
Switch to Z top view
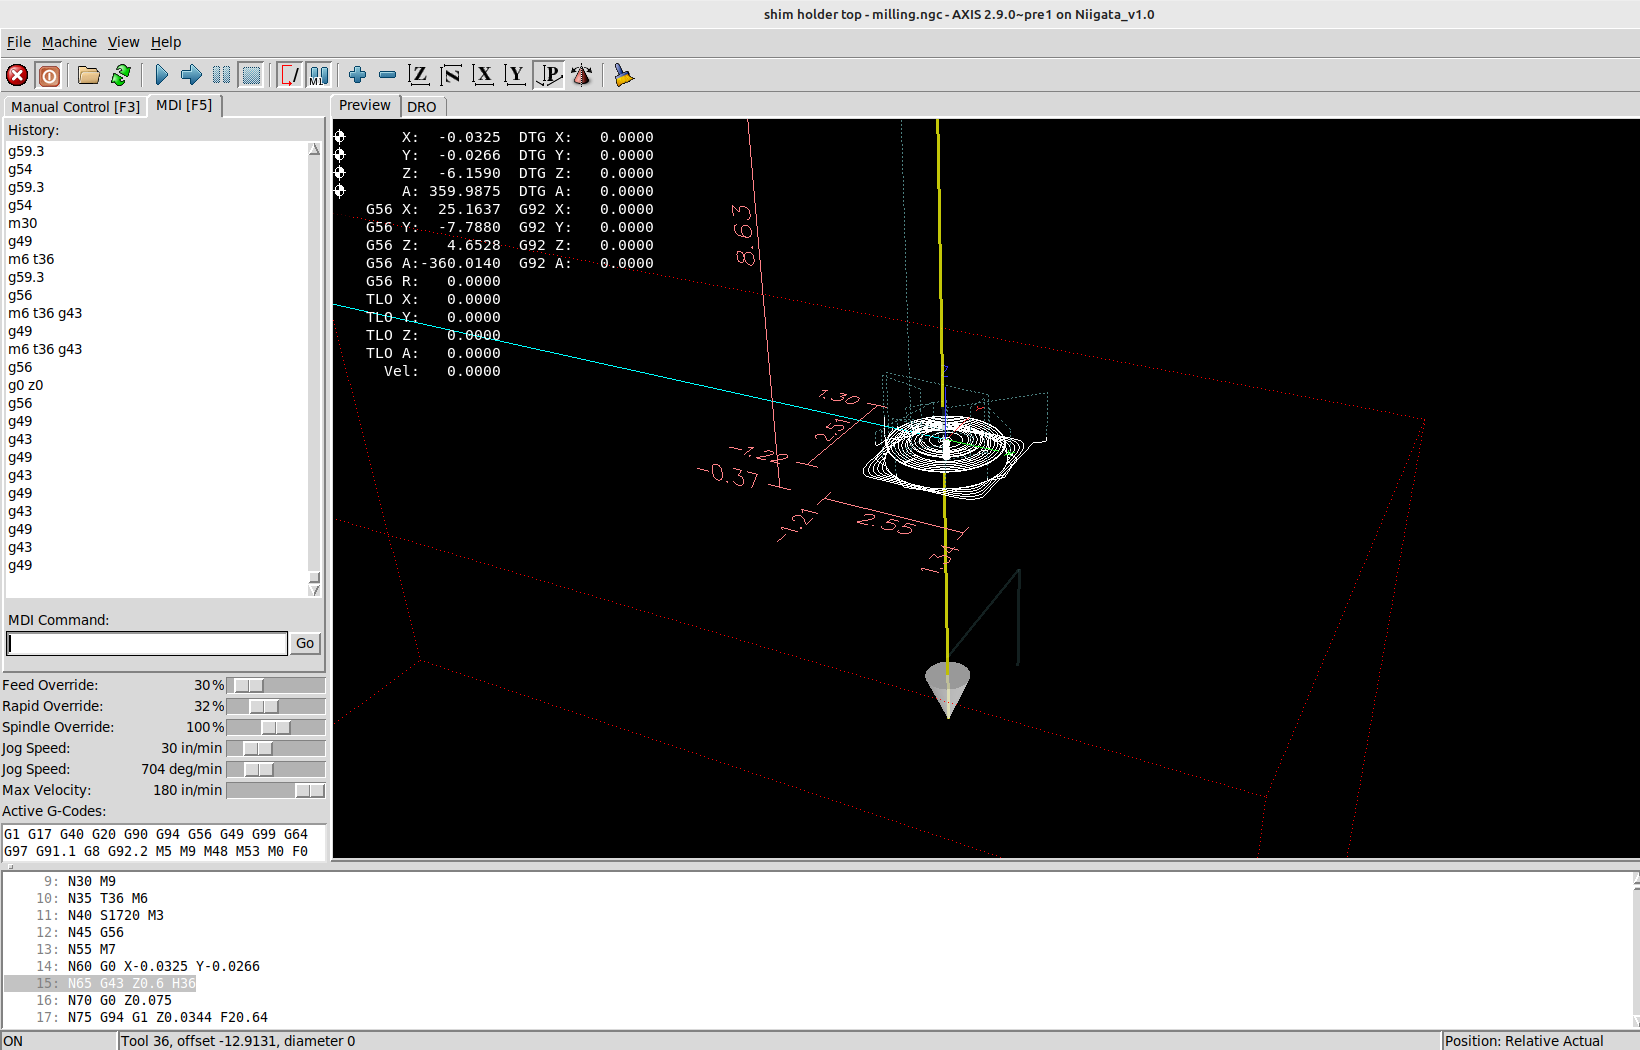[x=419, y=75]
